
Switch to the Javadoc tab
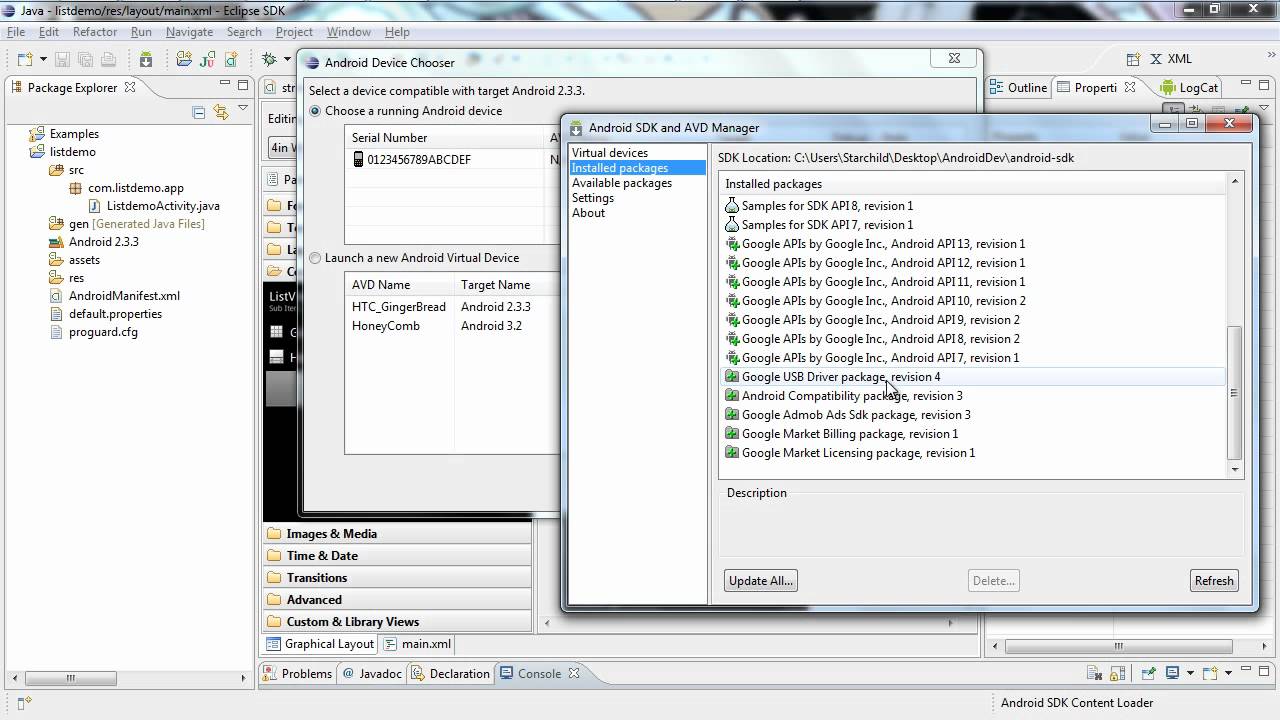[x=372, y=674]
